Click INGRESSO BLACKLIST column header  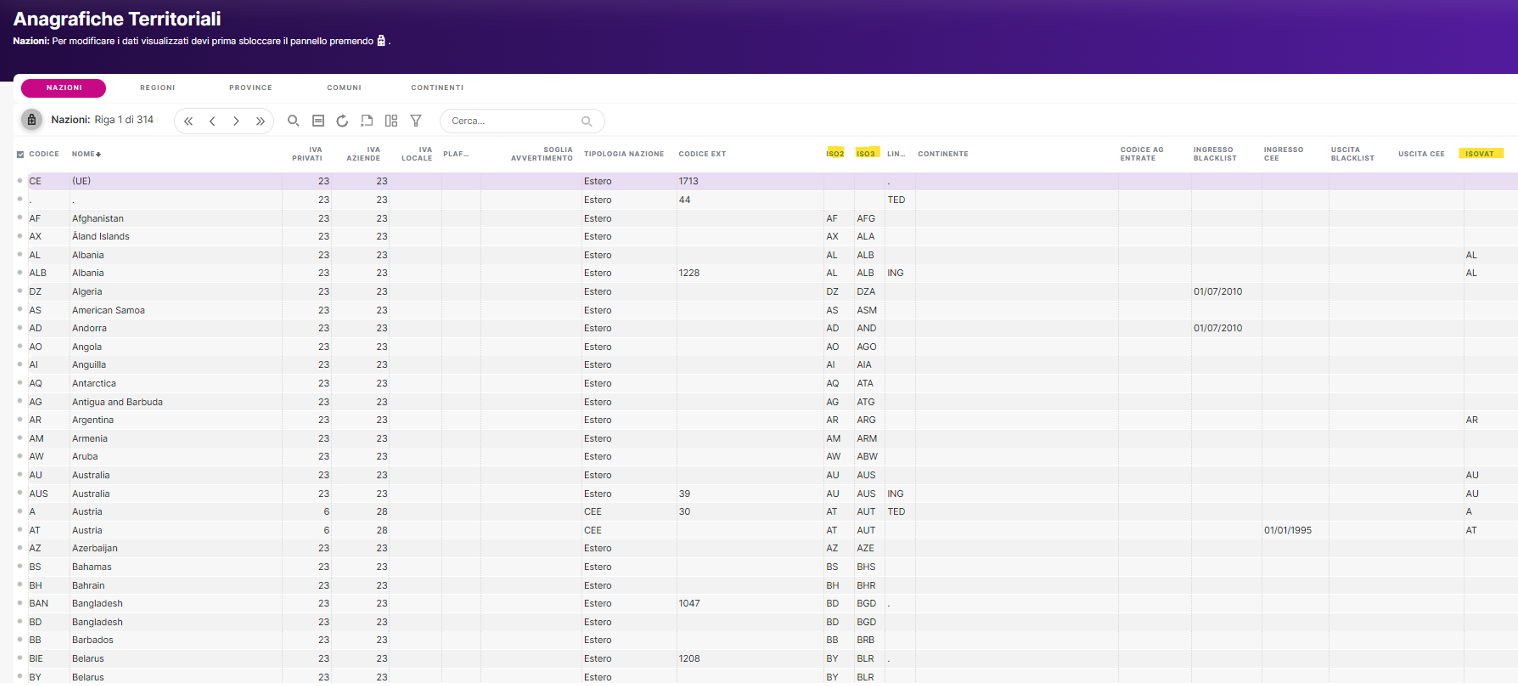[1214, 154]
